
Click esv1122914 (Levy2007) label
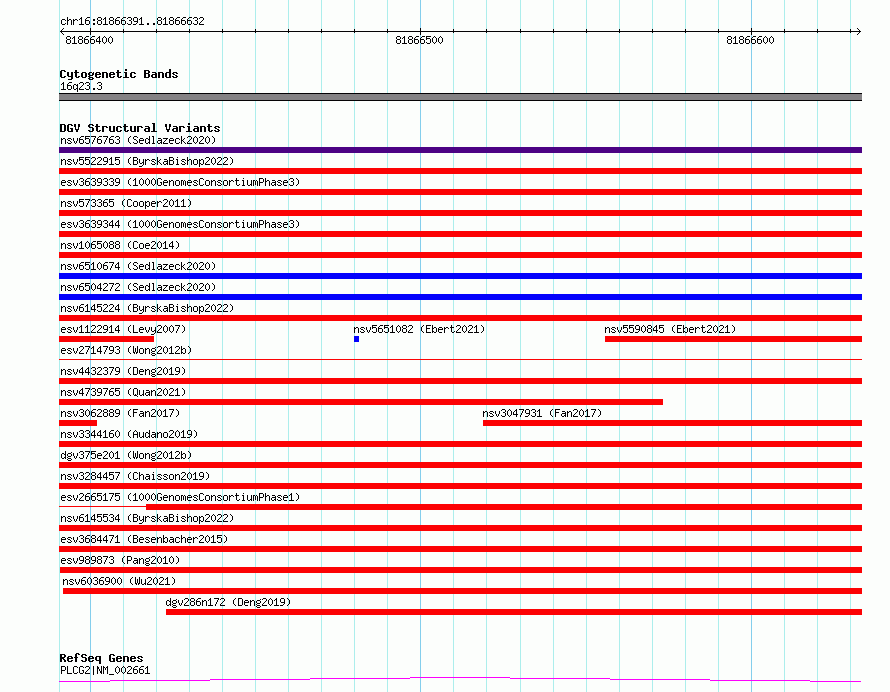(x=123, y=329)
